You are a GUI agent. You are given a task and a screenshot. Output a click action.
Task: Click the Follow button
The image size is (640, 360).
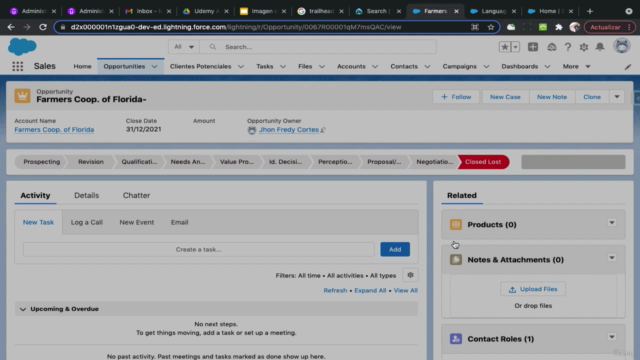[456, 97]
